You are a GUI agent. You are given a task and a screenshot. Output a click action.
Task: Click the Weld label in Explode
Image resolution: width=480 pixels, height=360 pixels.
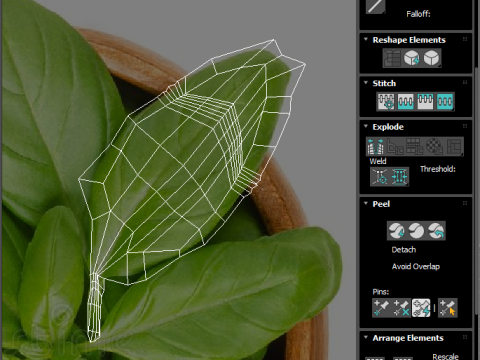[x=378, y=161]
